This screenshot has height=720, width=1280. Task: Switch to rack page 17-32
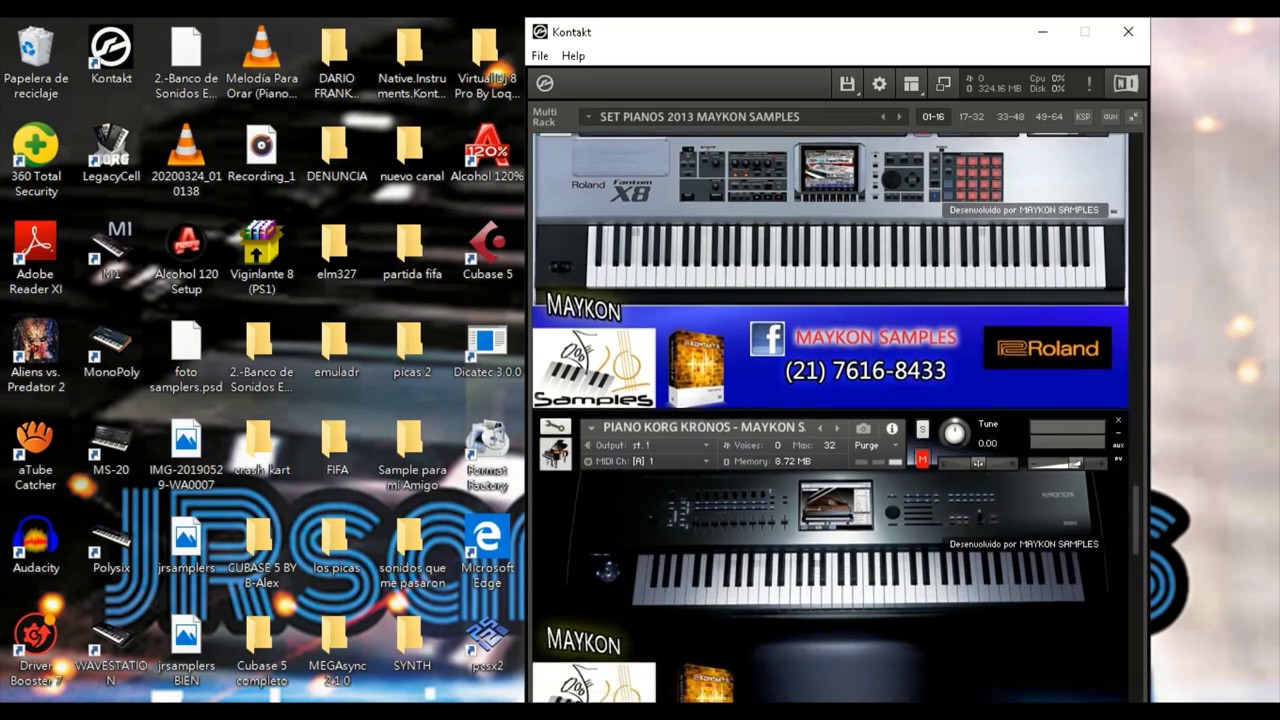tap(971, 117)
